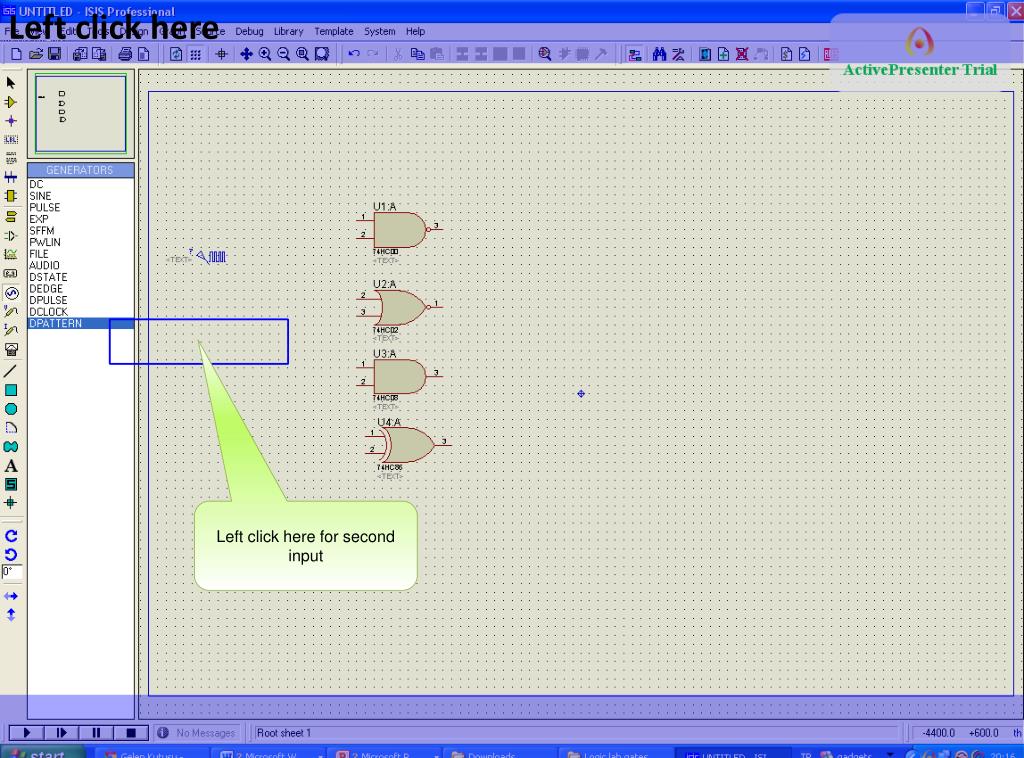Run the Electrical Rule Check icon
Screen dimensions: 1024x758
pos(805,54)
